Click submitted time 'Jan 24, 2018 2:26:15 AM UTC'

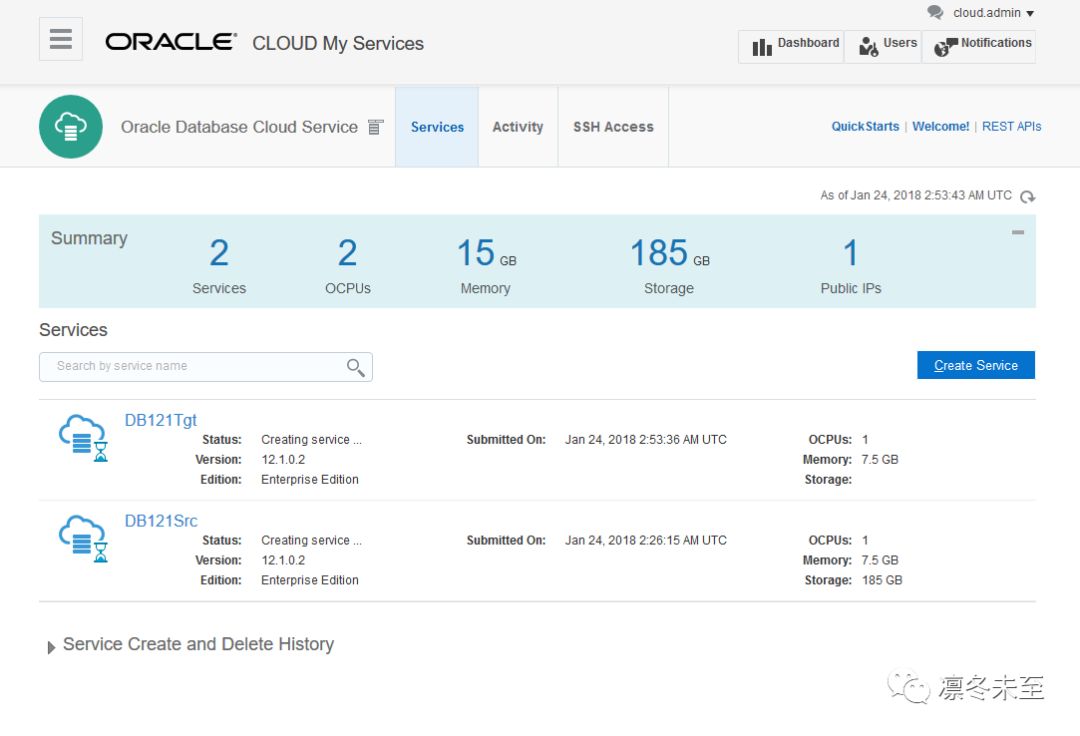click(x=646, y=540)
